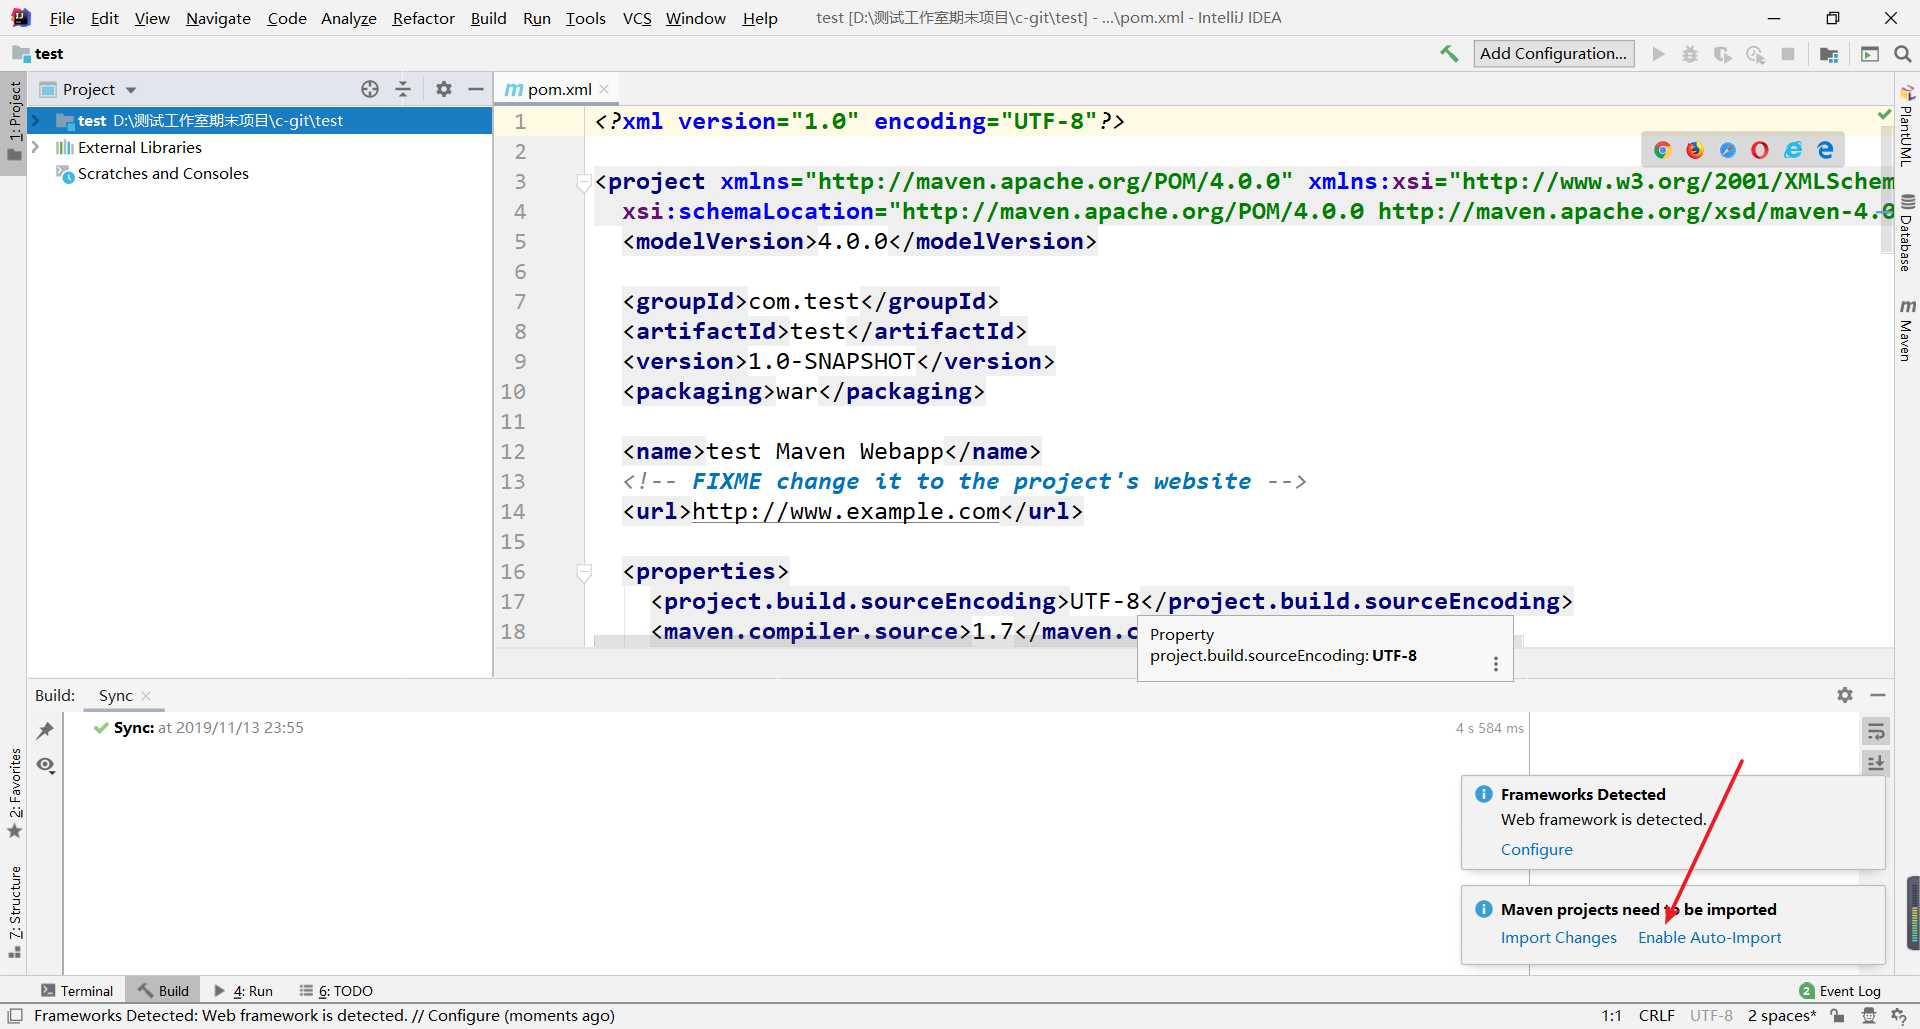This screenshot has width=1920, height=1029.
Task: Collapse all in the Project panel
Action: click(403, 89)
